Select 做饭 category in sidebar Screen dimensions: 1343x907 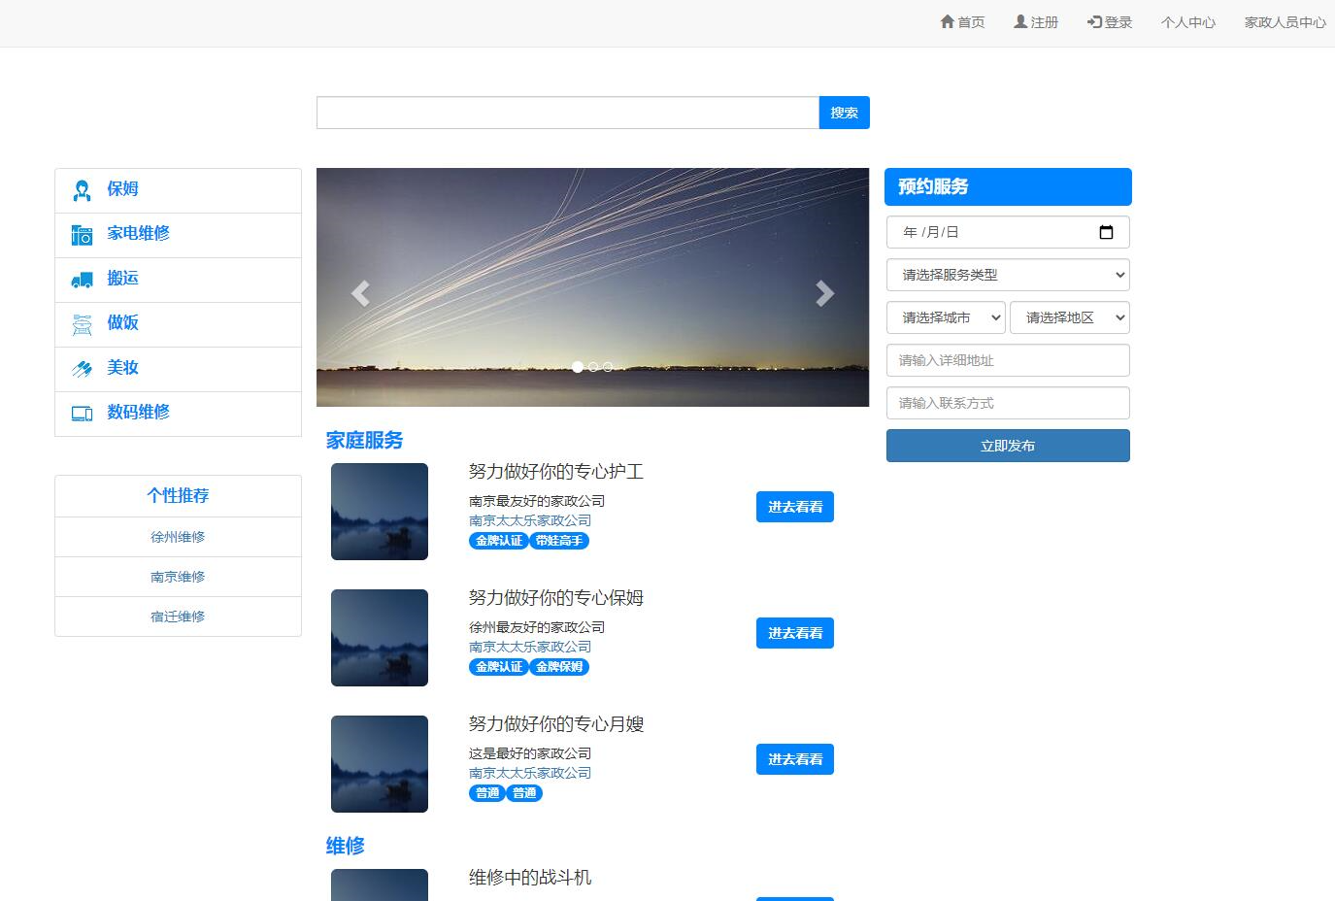pos(179,325)
